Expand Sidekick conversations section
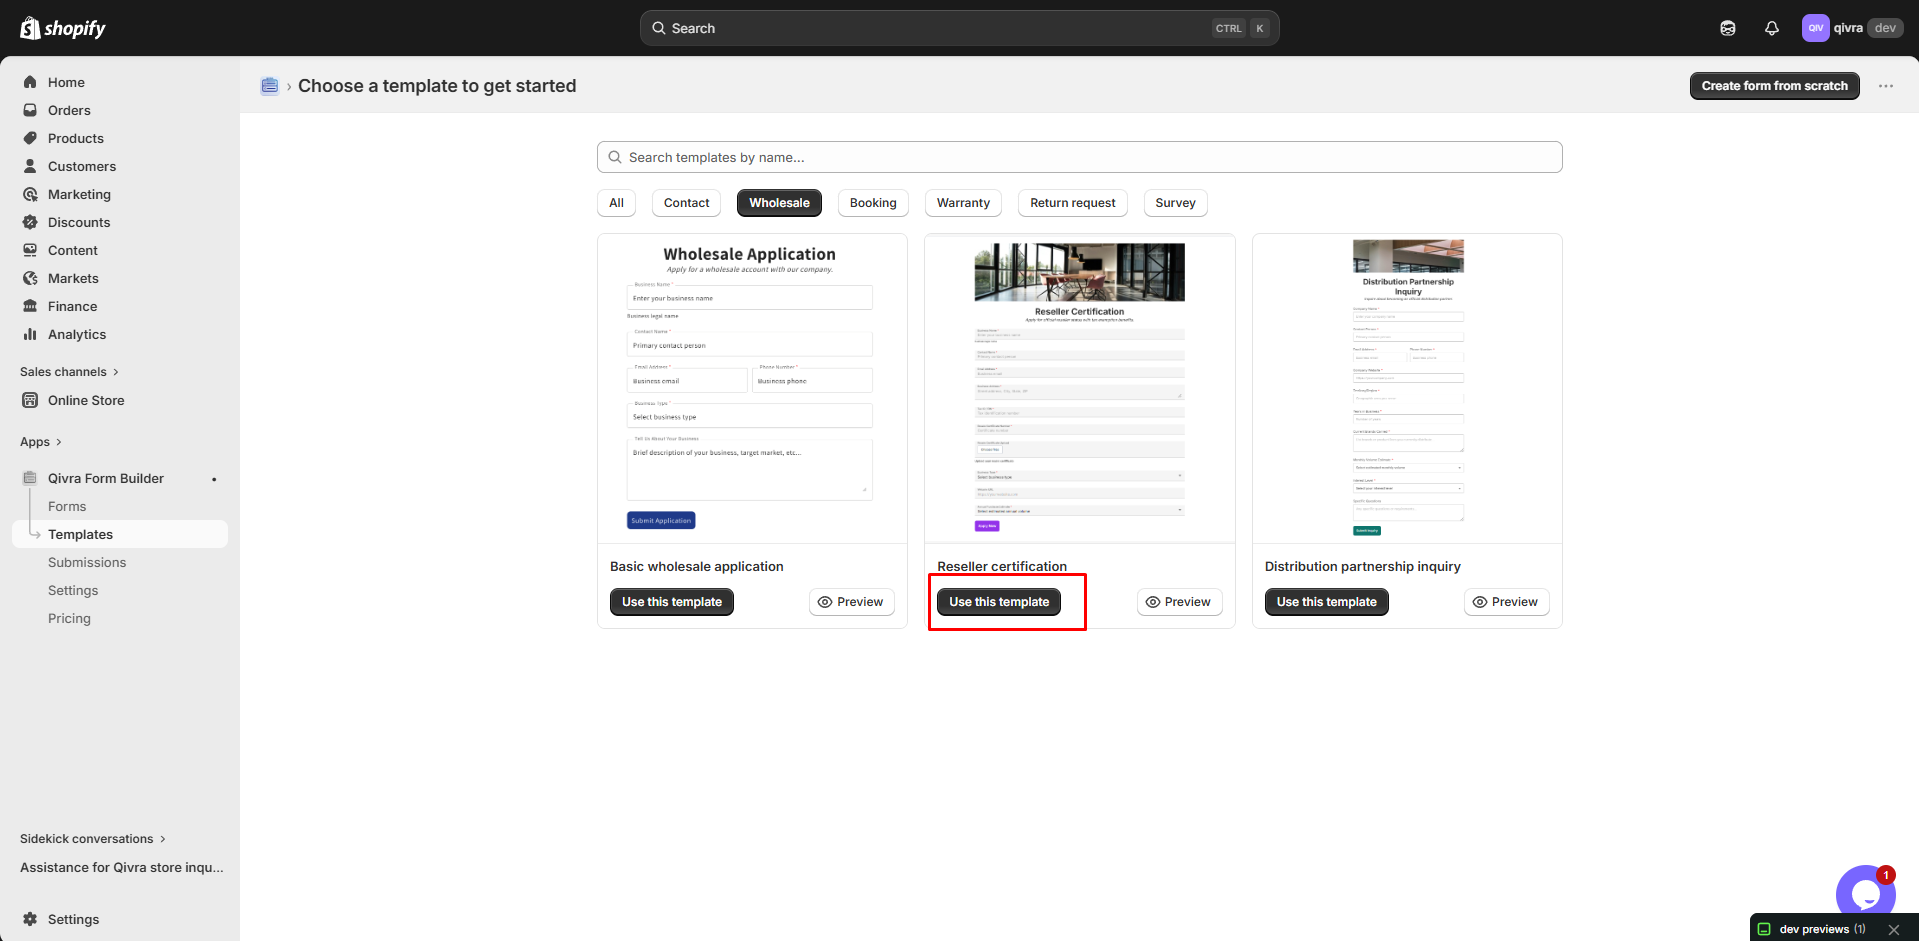Viewport: 1919px width, 941px height. coord(93,839)
